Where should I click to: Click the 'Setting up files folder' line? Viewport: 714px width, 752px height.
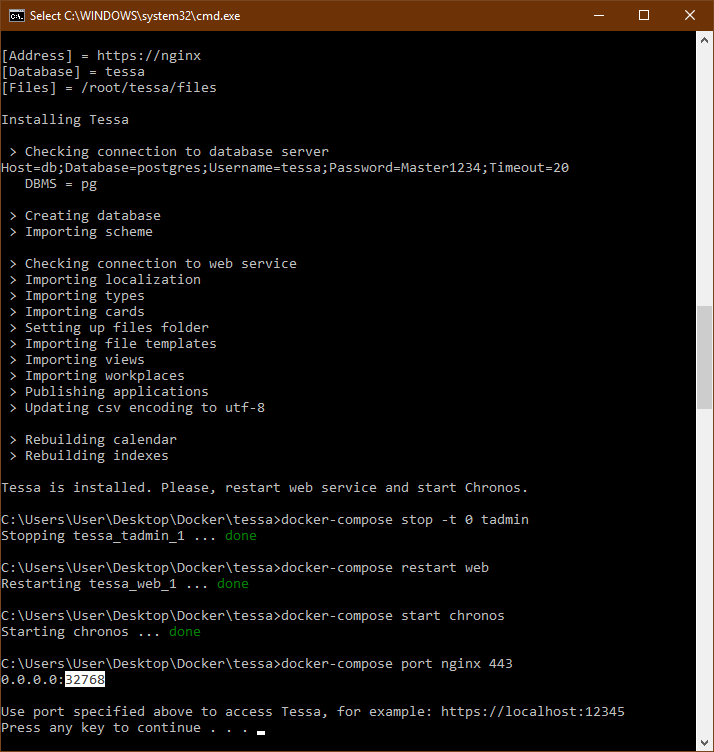[x=109, y=328]
